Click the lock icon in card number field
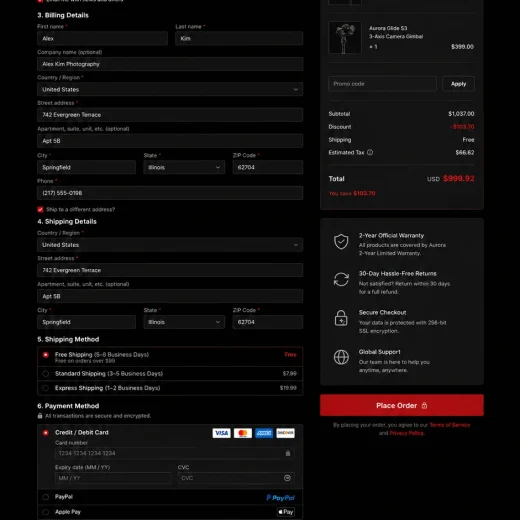Image resolution: width=520 pixels, height=520 pixels. 288,453
